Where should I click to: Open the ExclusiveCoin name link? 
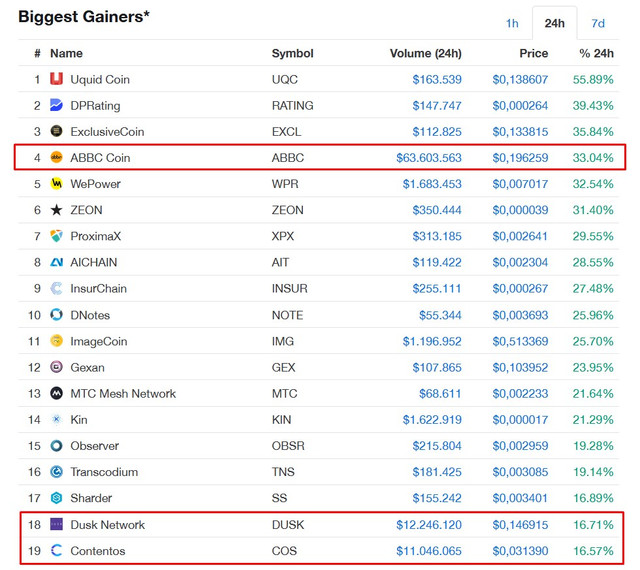click(x=107, y=131)
